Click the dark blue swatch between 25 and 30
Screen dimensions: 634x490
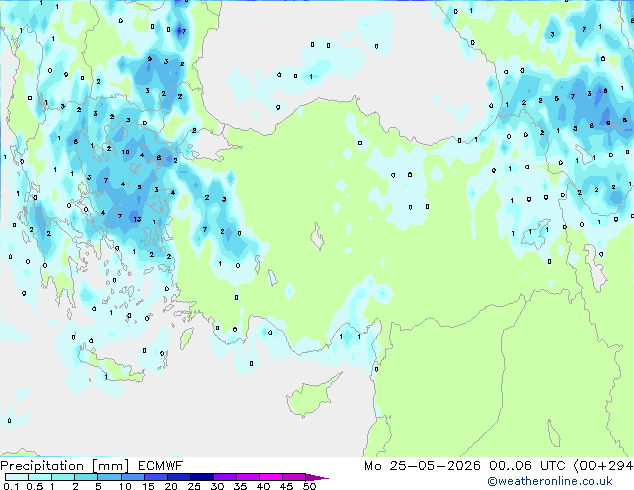point(201,477)
